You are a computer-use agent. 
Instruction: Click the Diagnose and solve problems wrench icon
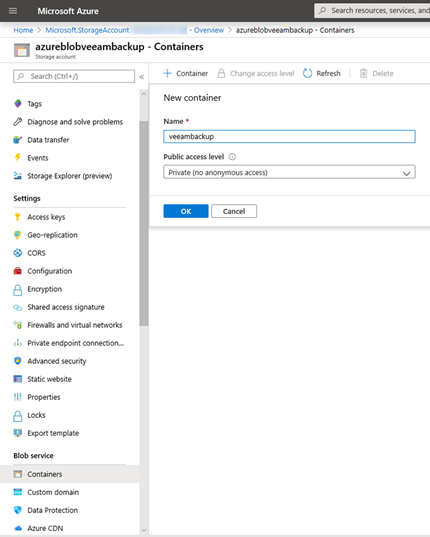point(17,122)
